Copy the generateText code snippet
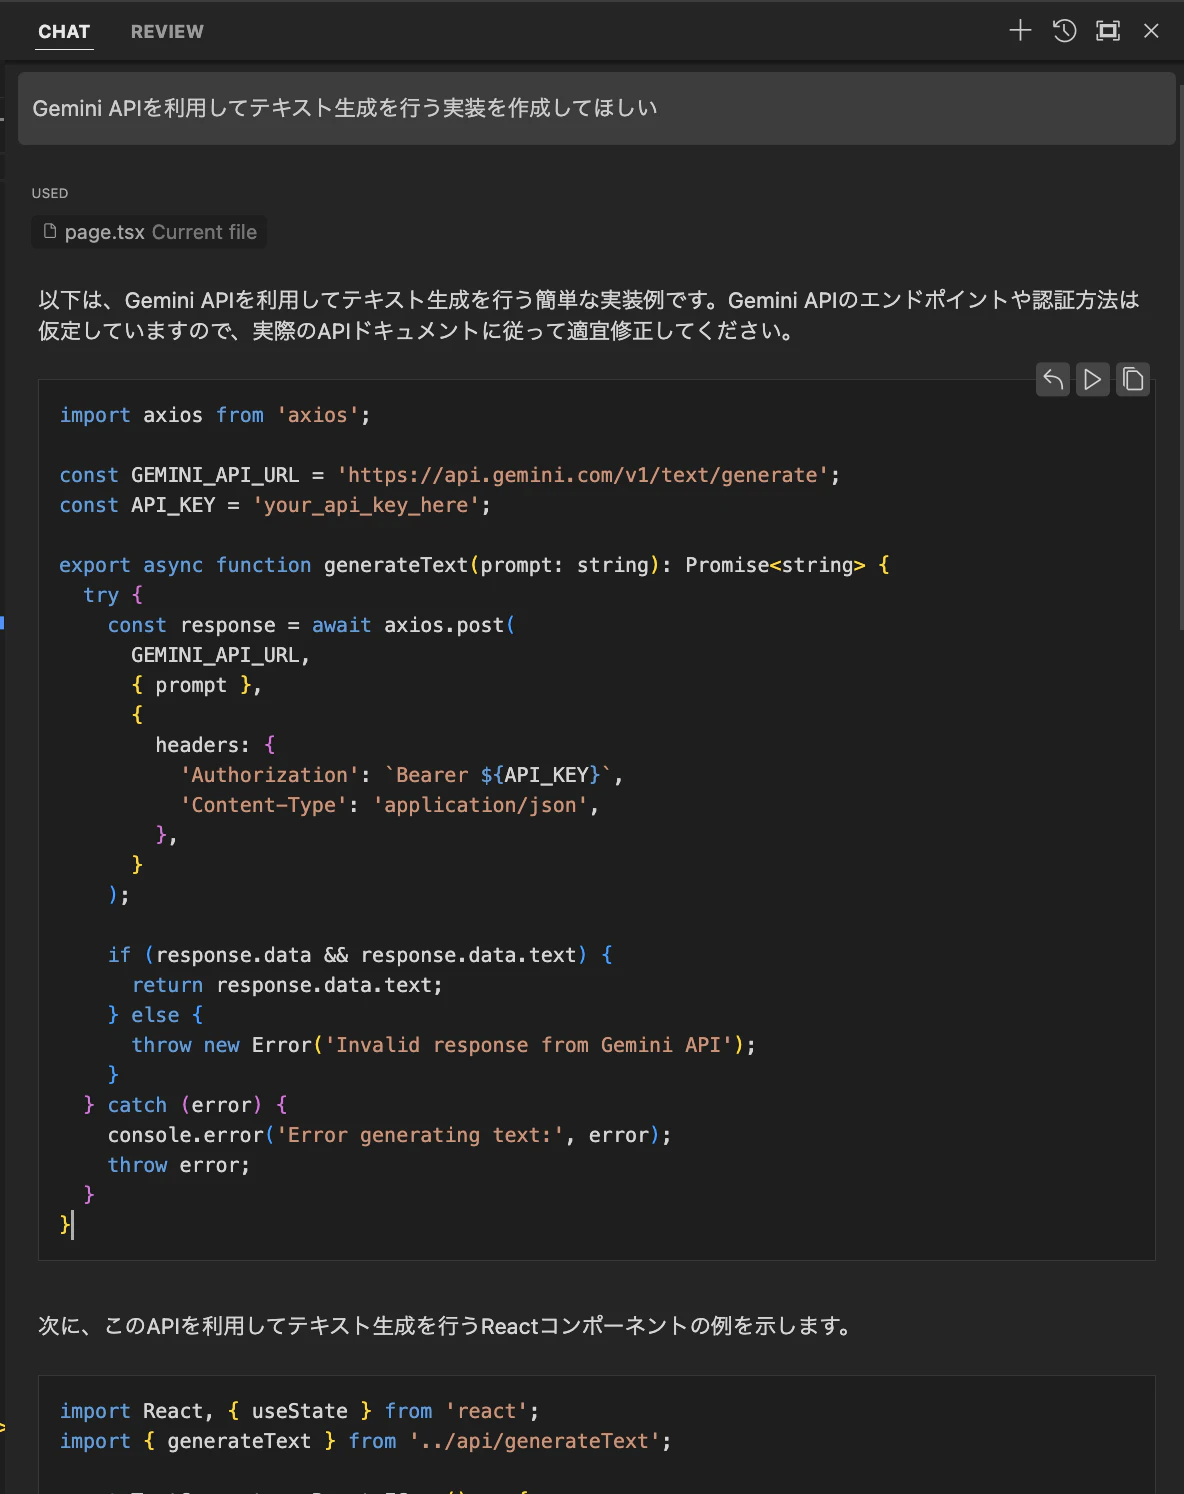The width and height of the screenshot is (1184, 1494). [x=1133, y=379]
